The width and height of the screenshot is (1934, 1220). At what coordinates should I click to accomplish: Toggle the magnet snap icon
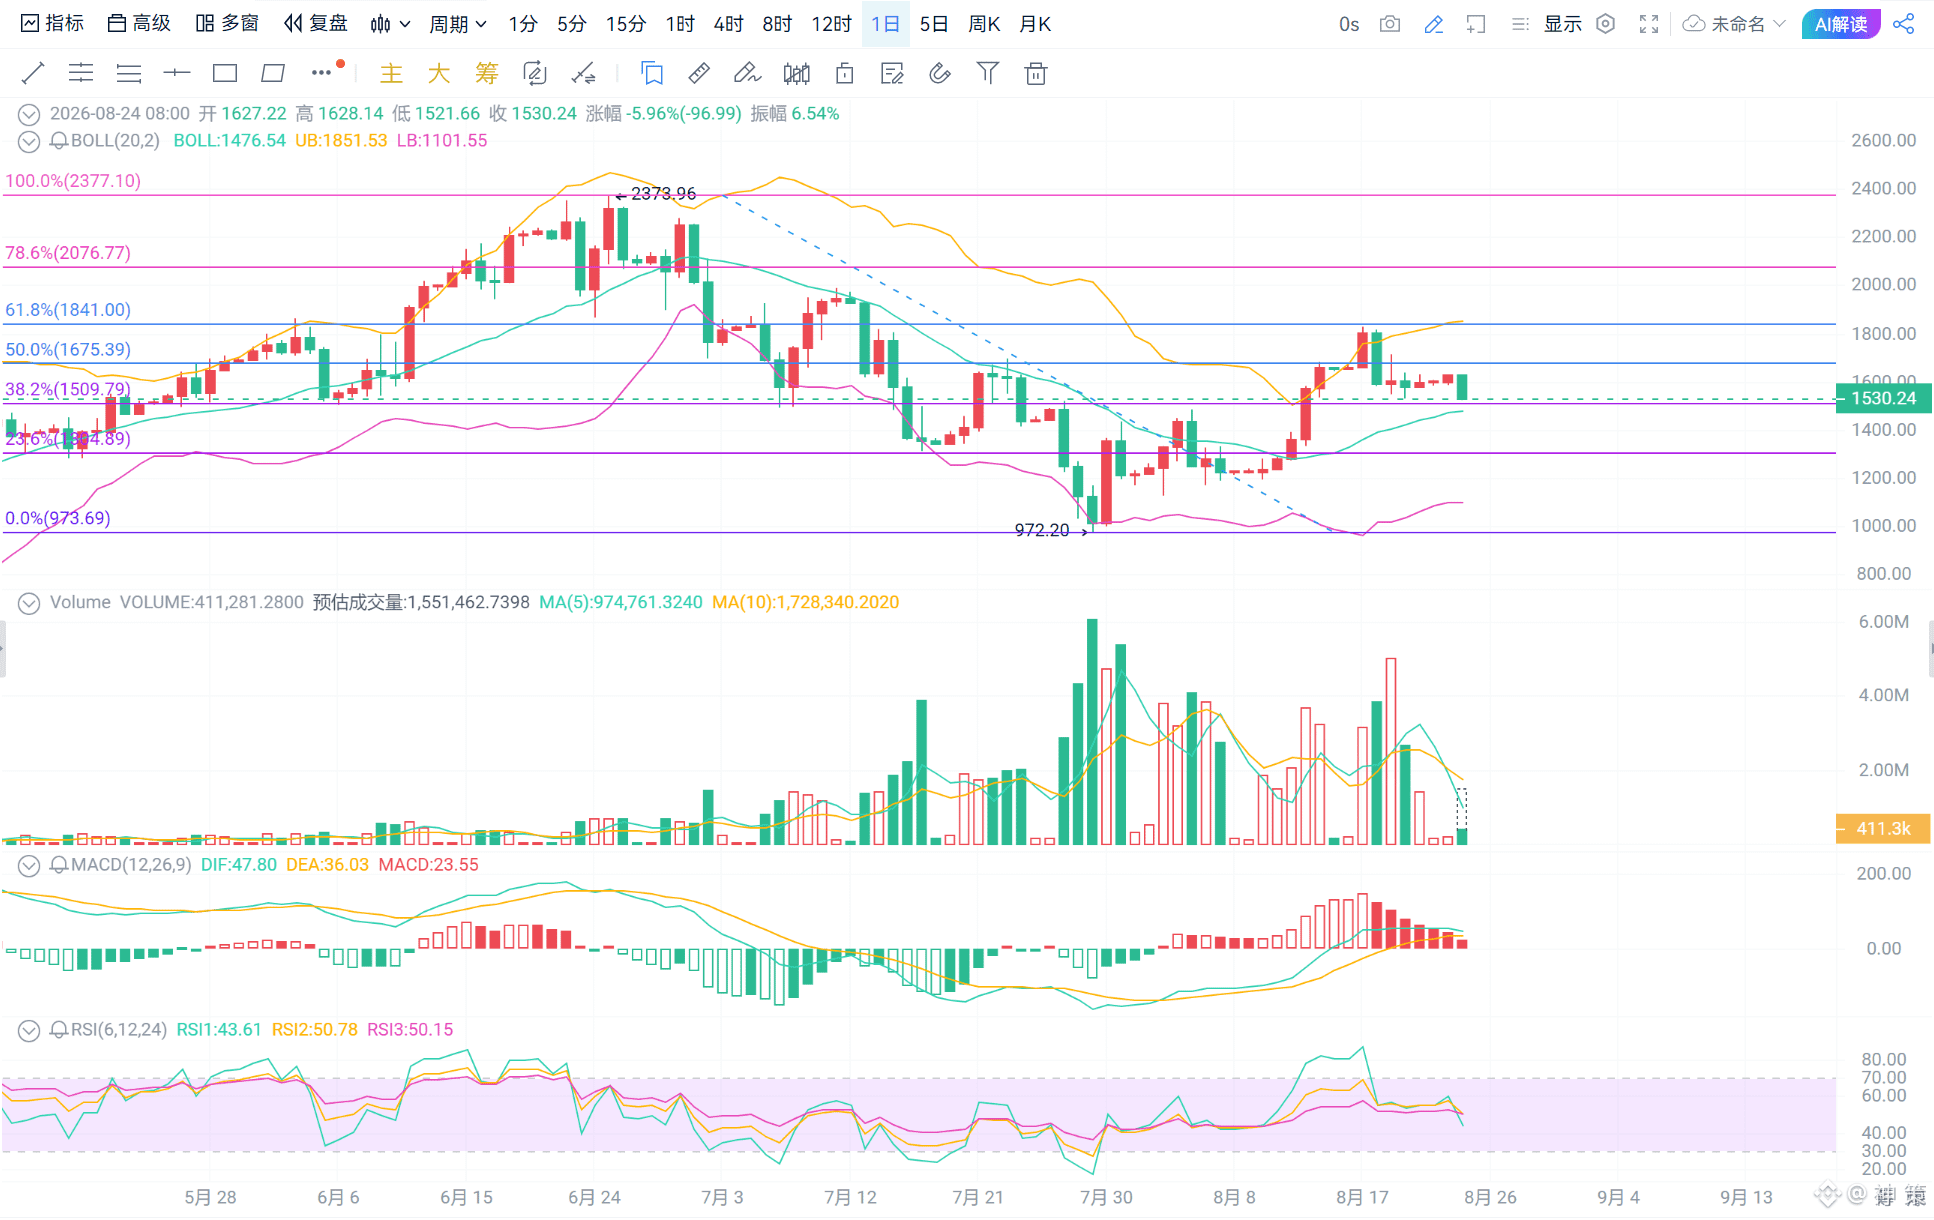(x=940, y=73)
